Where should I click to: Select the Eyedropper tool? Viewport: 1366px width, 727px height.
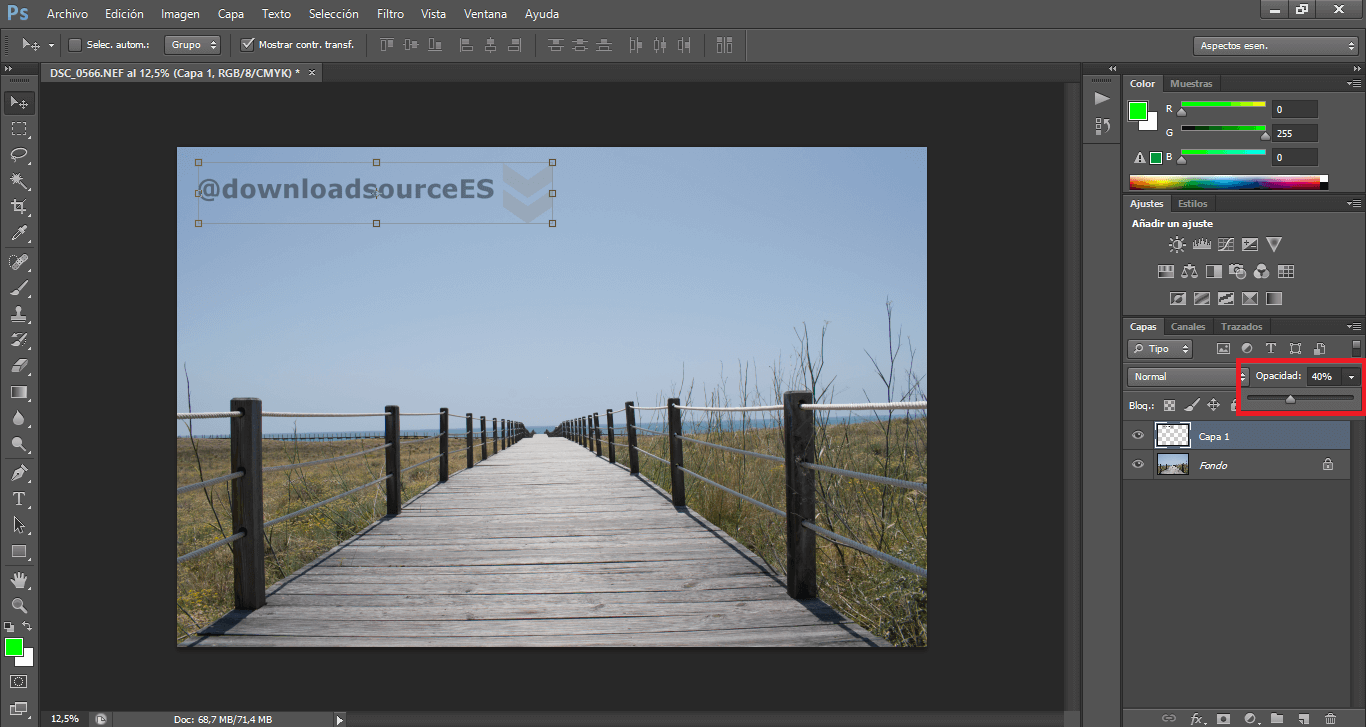(x=19, y=234)
